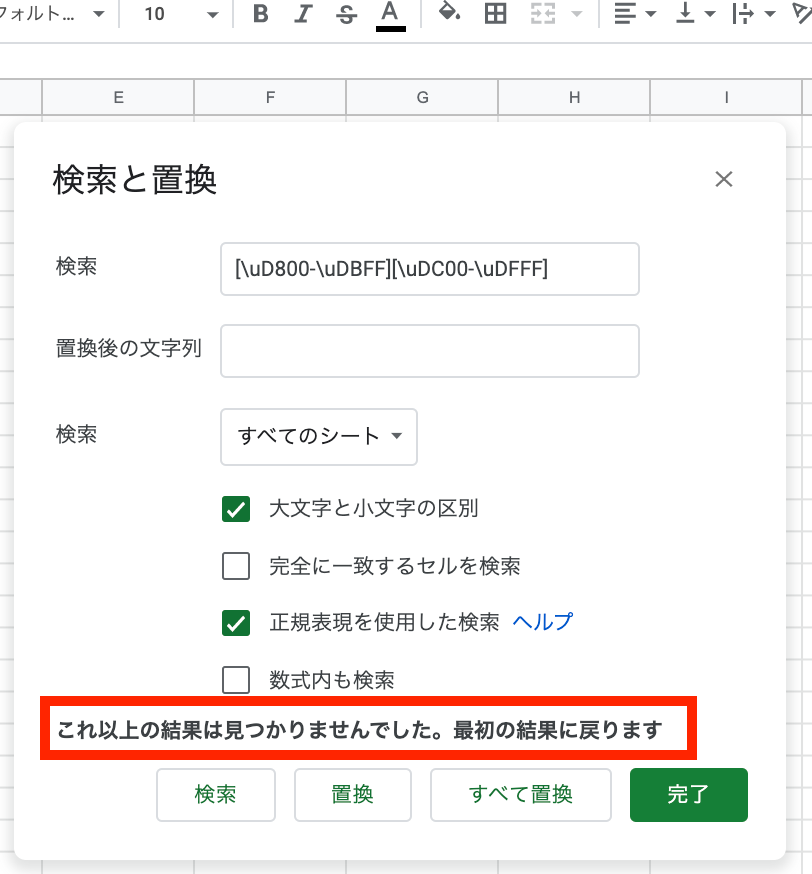
Task: Apply italic formatting from the toolbar
Action: tap(304, 15)
